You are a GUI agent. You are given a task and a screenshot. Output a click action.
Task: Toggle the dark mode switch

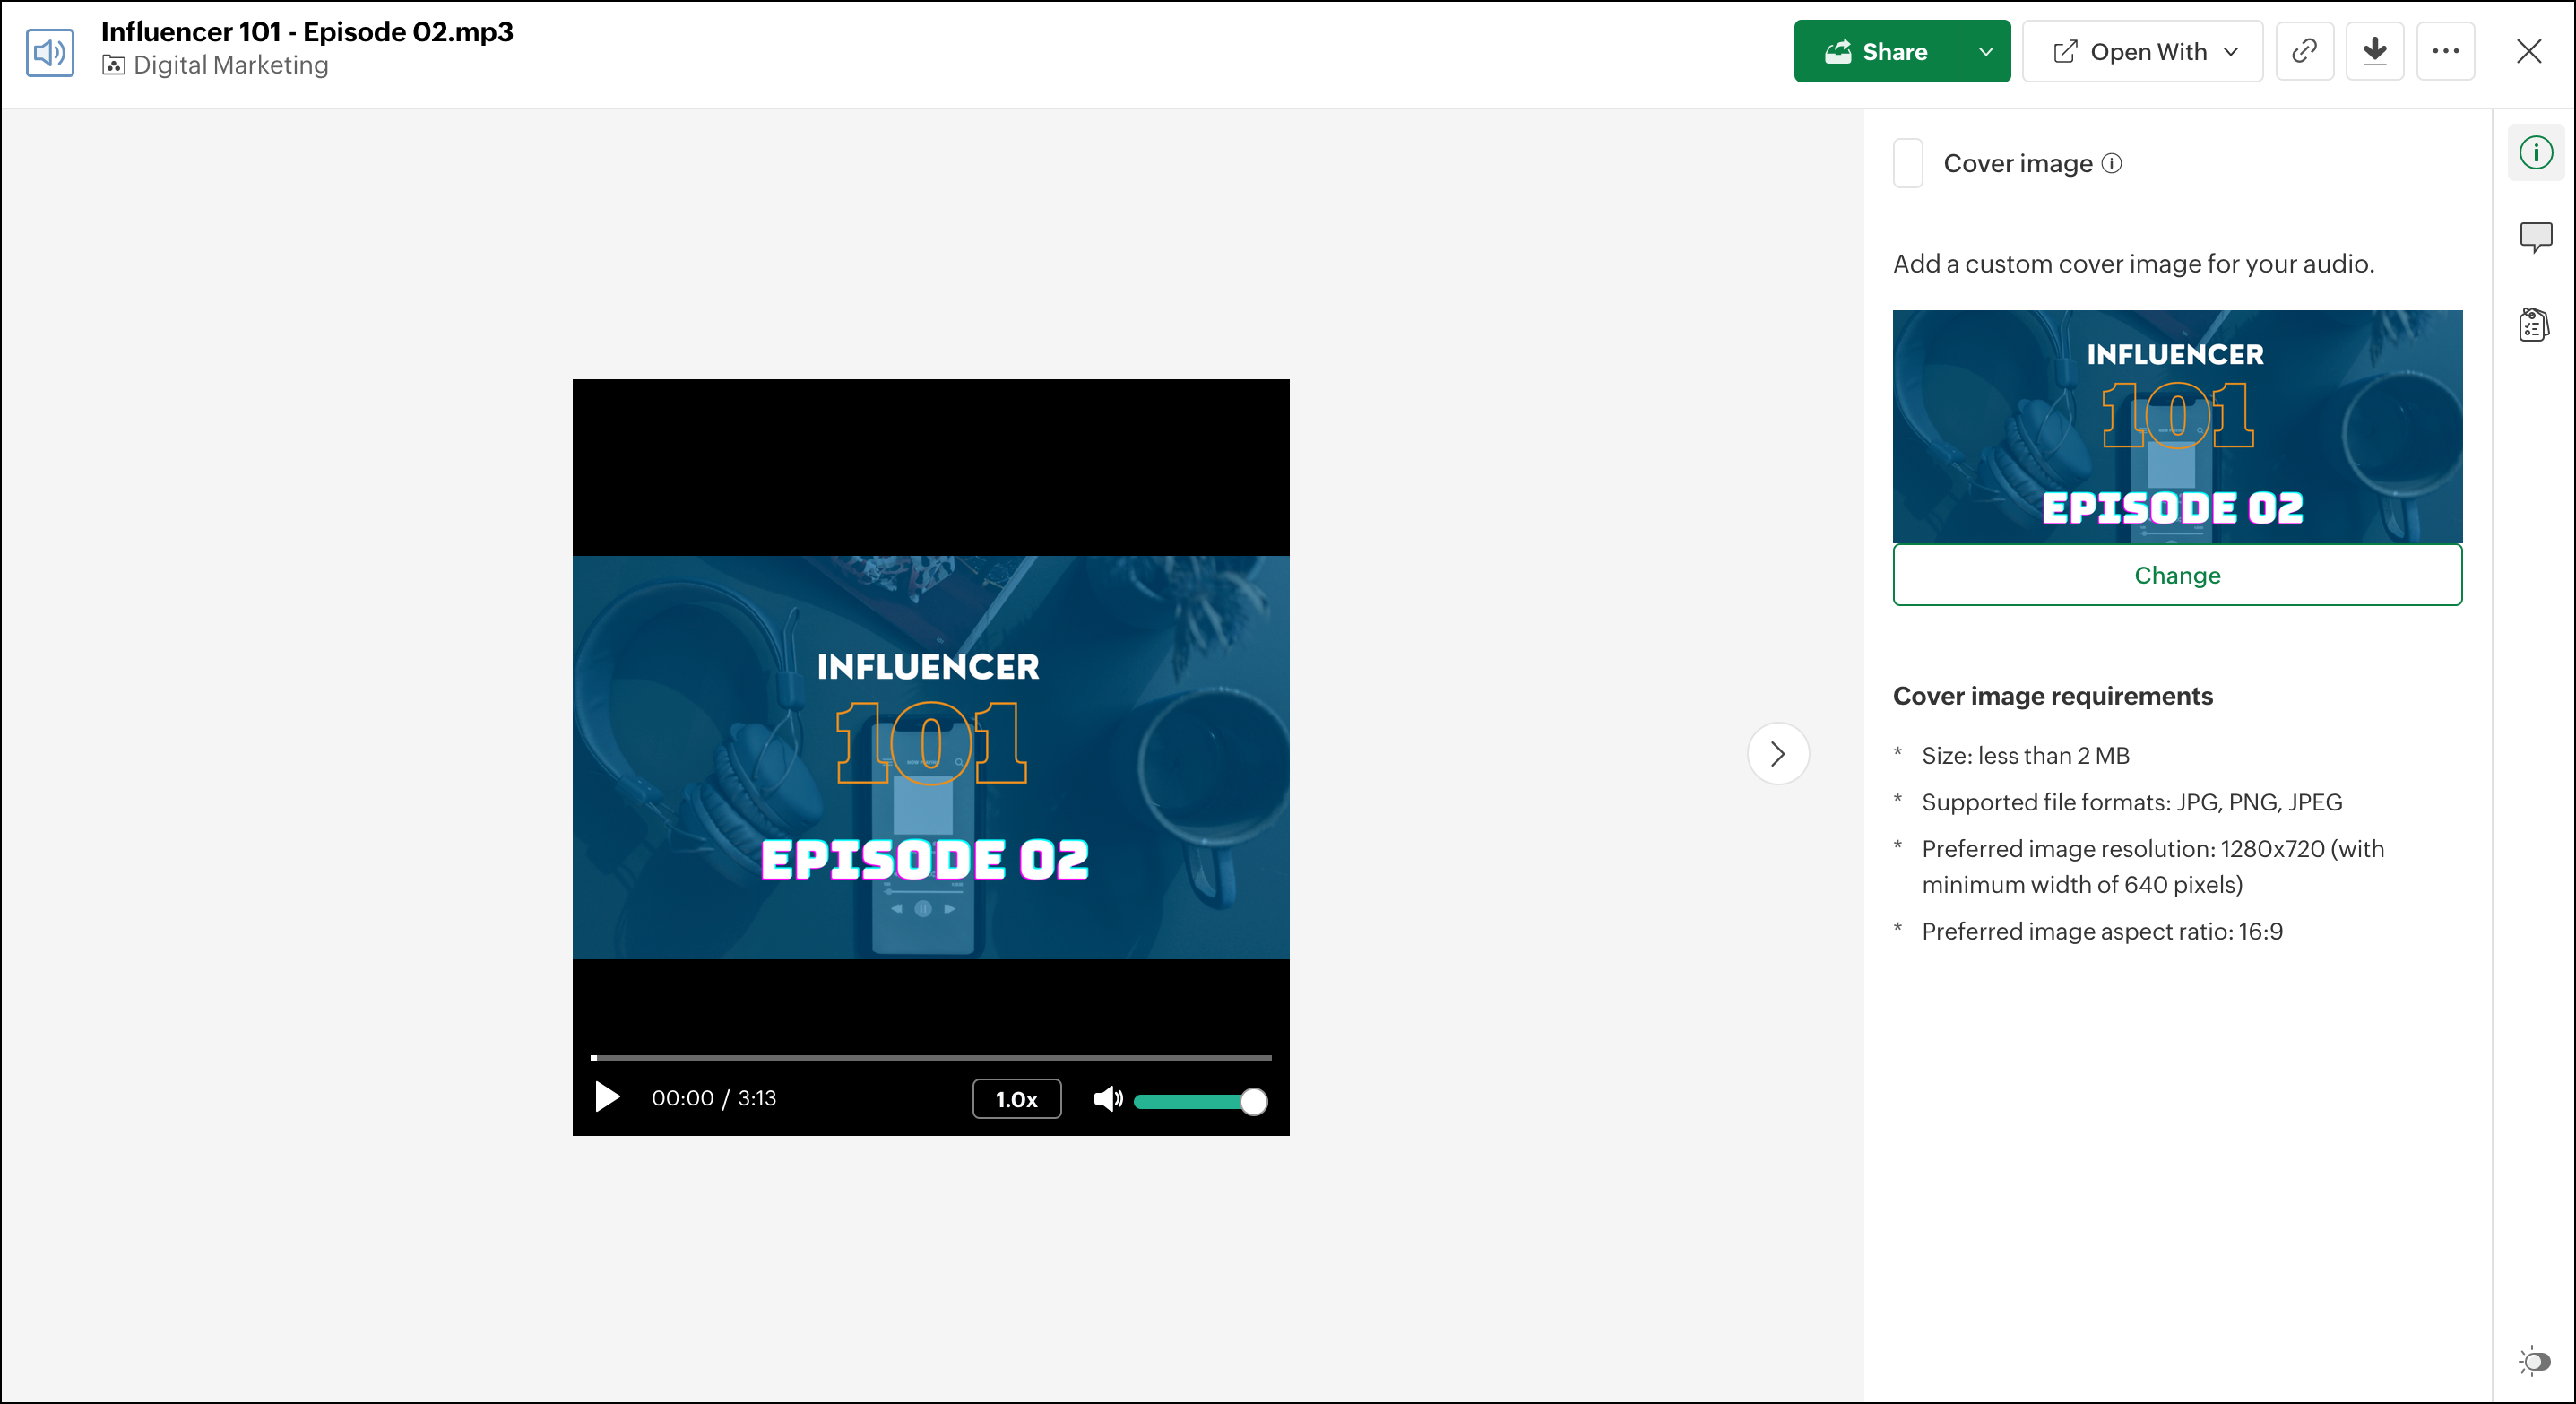pyautogui.click(x=2534, y=1361)
